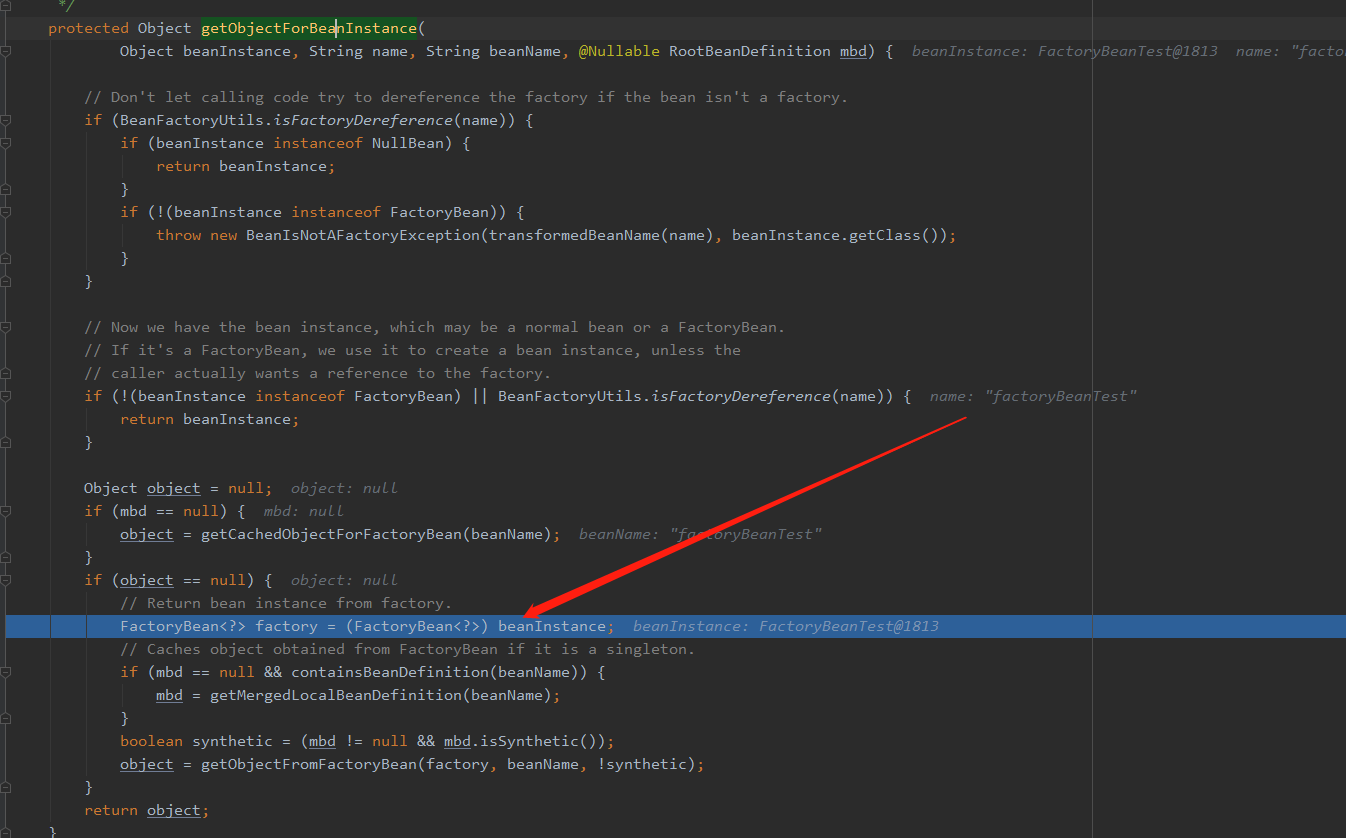Fold the containsBeanDefinition if-block marker
The width and height of the screenshot is (1346, 838).
6,672
